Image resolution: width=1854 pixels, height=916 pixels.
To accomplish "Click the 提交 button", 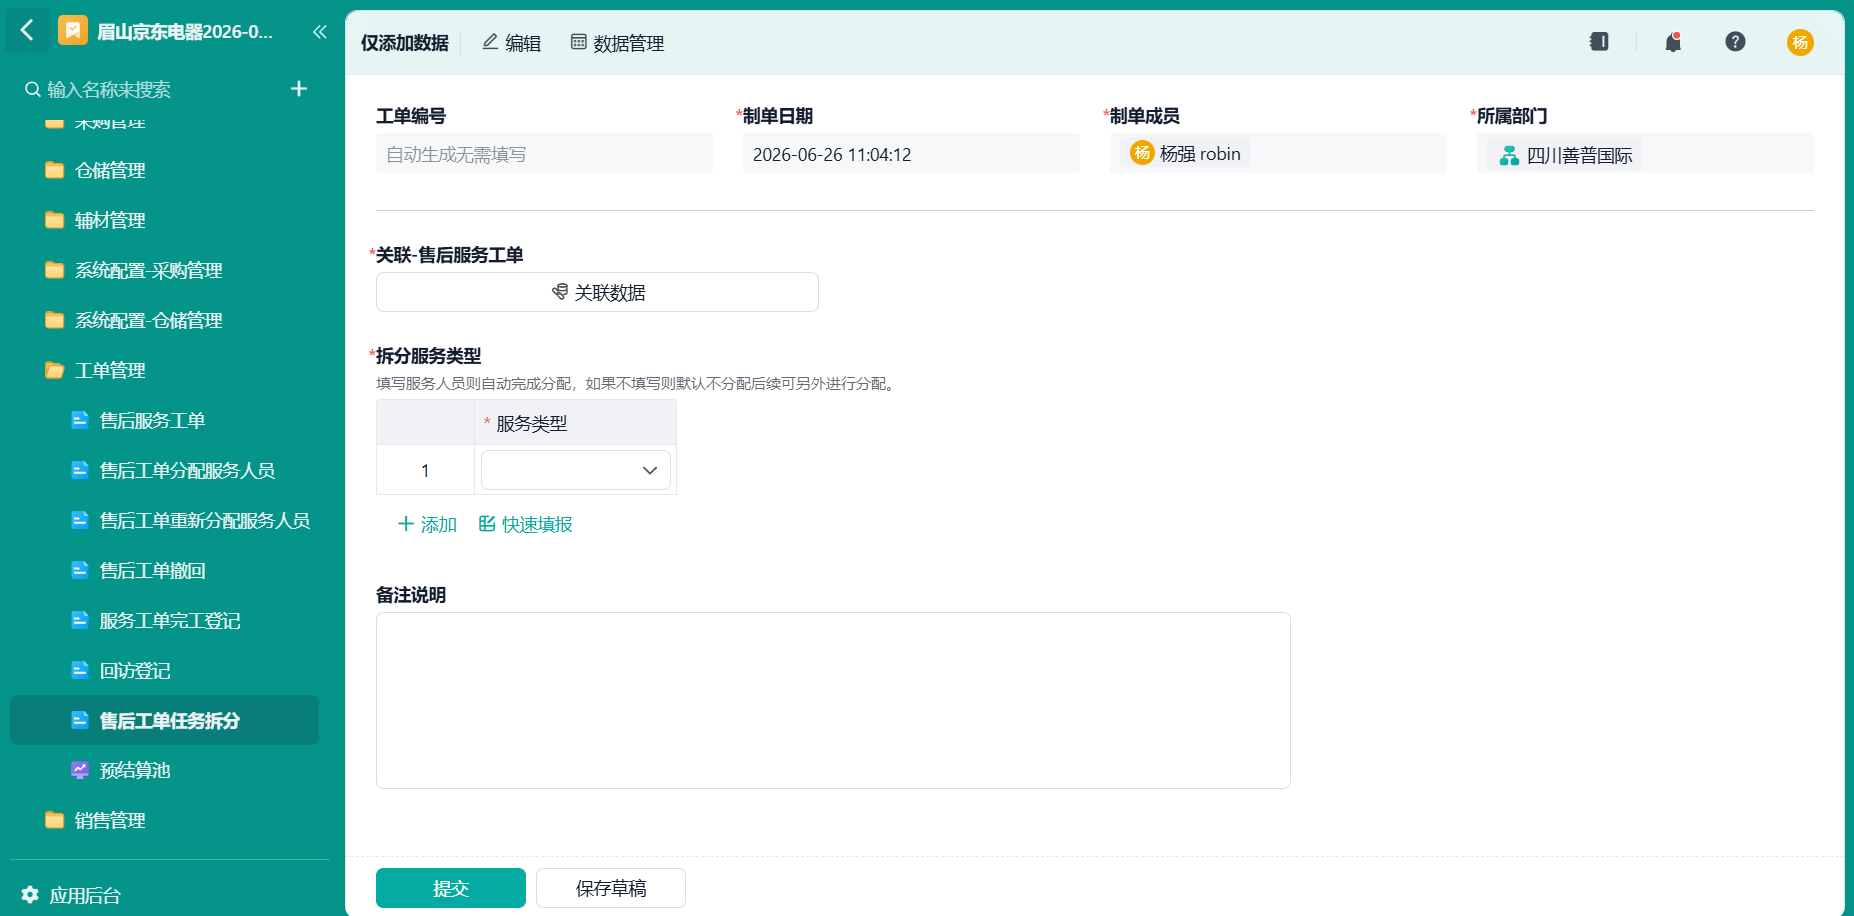I will point(451,888).
